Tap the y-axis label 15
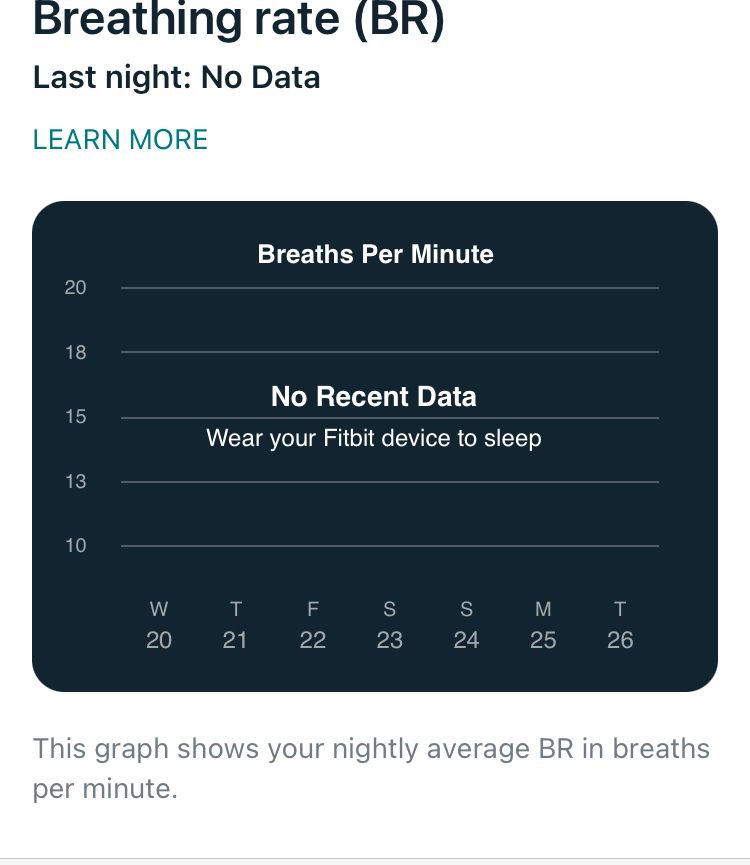This screenshot has height=865, width=750. tap(76, 417)
